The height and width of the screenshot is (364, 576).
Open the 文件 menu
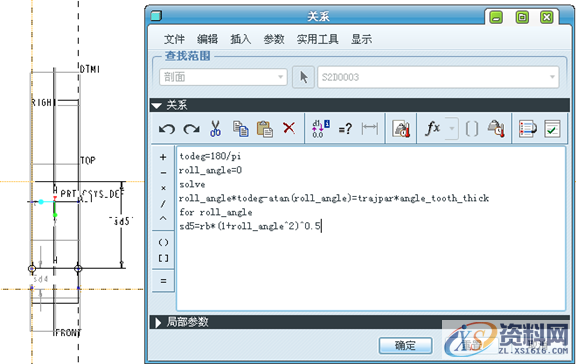point(174,39)
